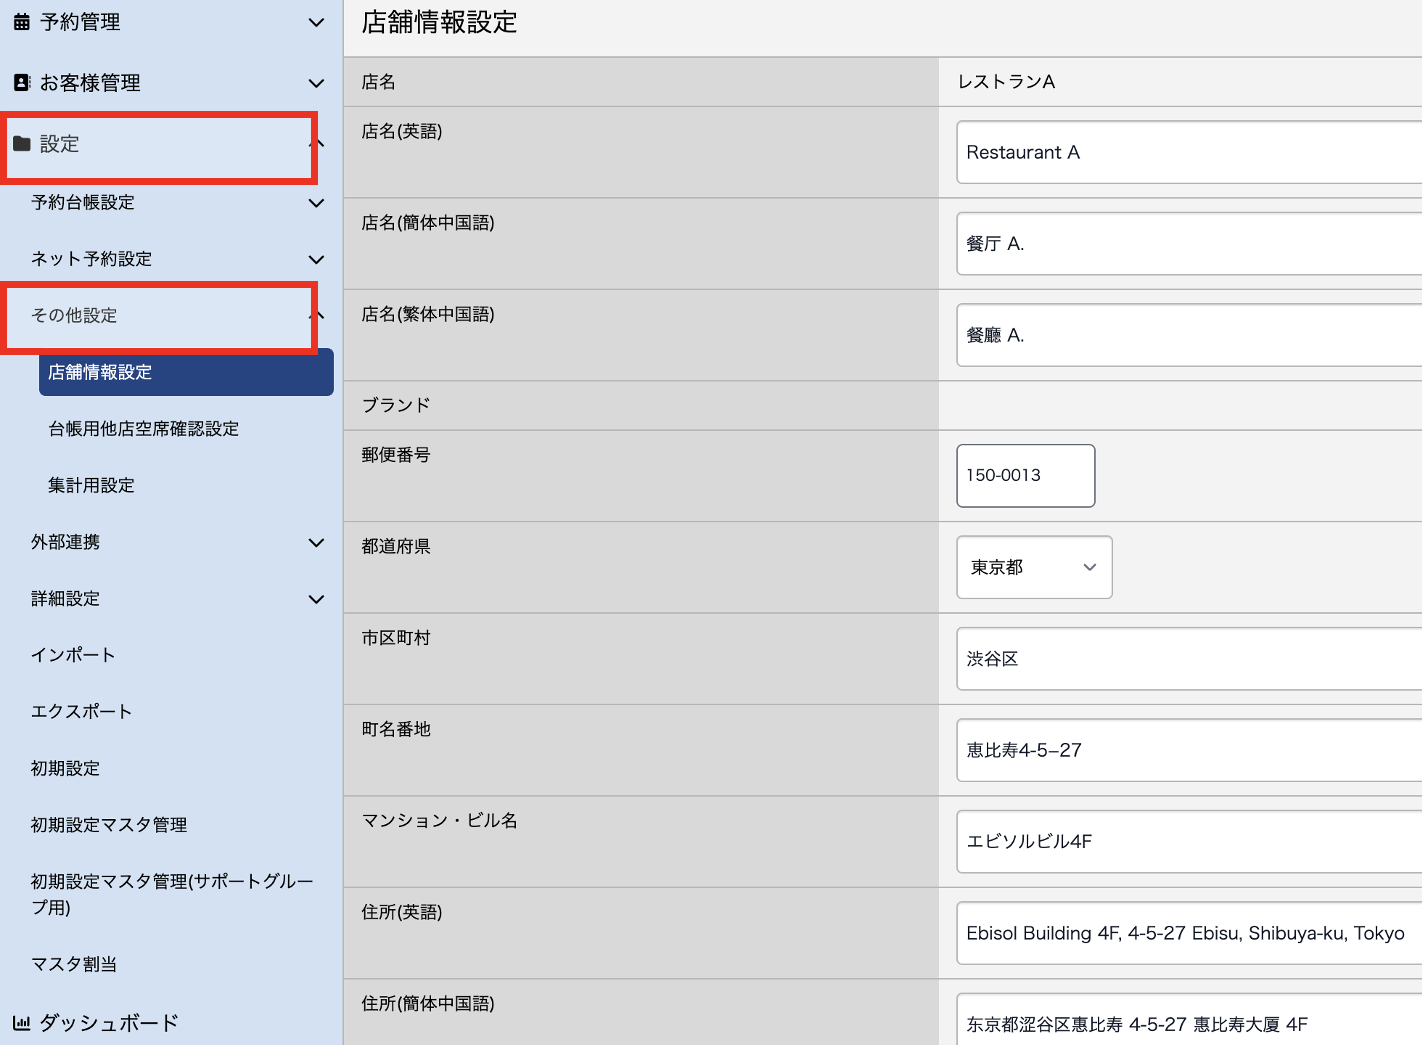Screen dimensions: 1422x1045
Task: Click the 店名(簡体中国語) input field
Action: tap(1189, 243)
